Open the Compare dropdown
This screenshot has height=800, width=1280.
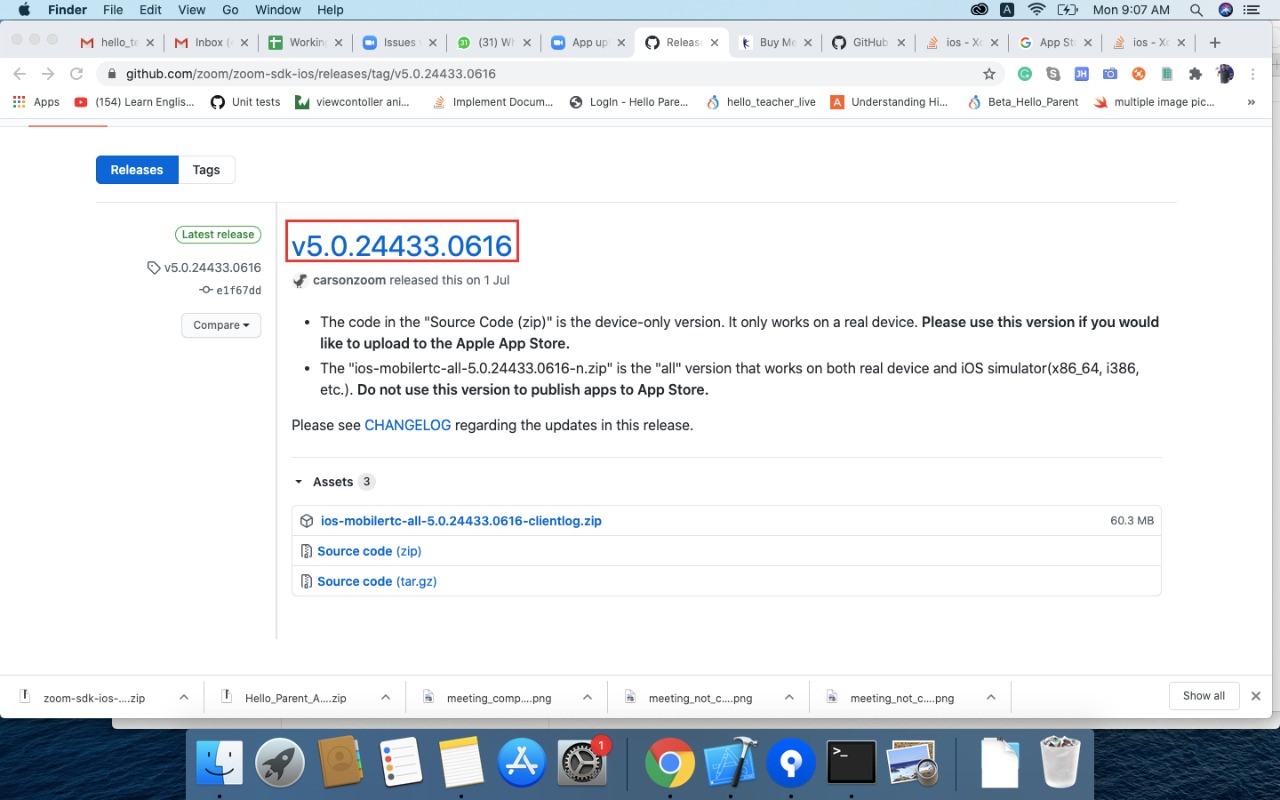point(221,325)
